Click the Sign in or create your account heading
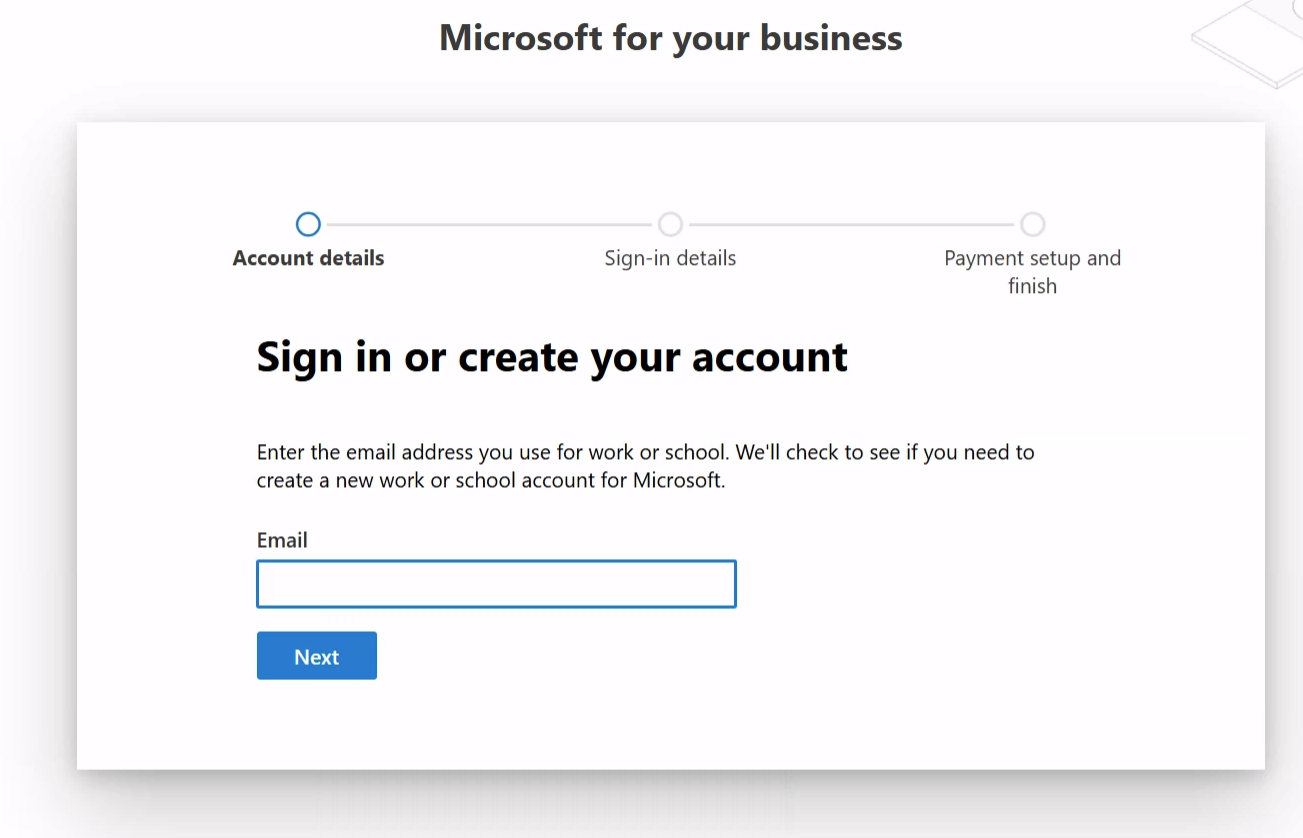The height and width of the screenshot is (838, 1303). 552,357
